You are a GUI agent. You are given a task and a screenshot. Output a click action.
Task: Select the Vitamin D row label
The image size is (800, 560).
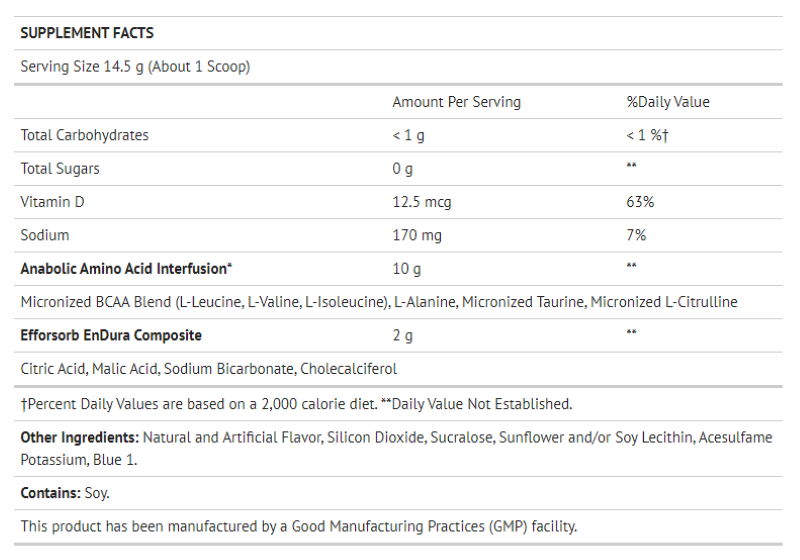click(x=52, y=202)
